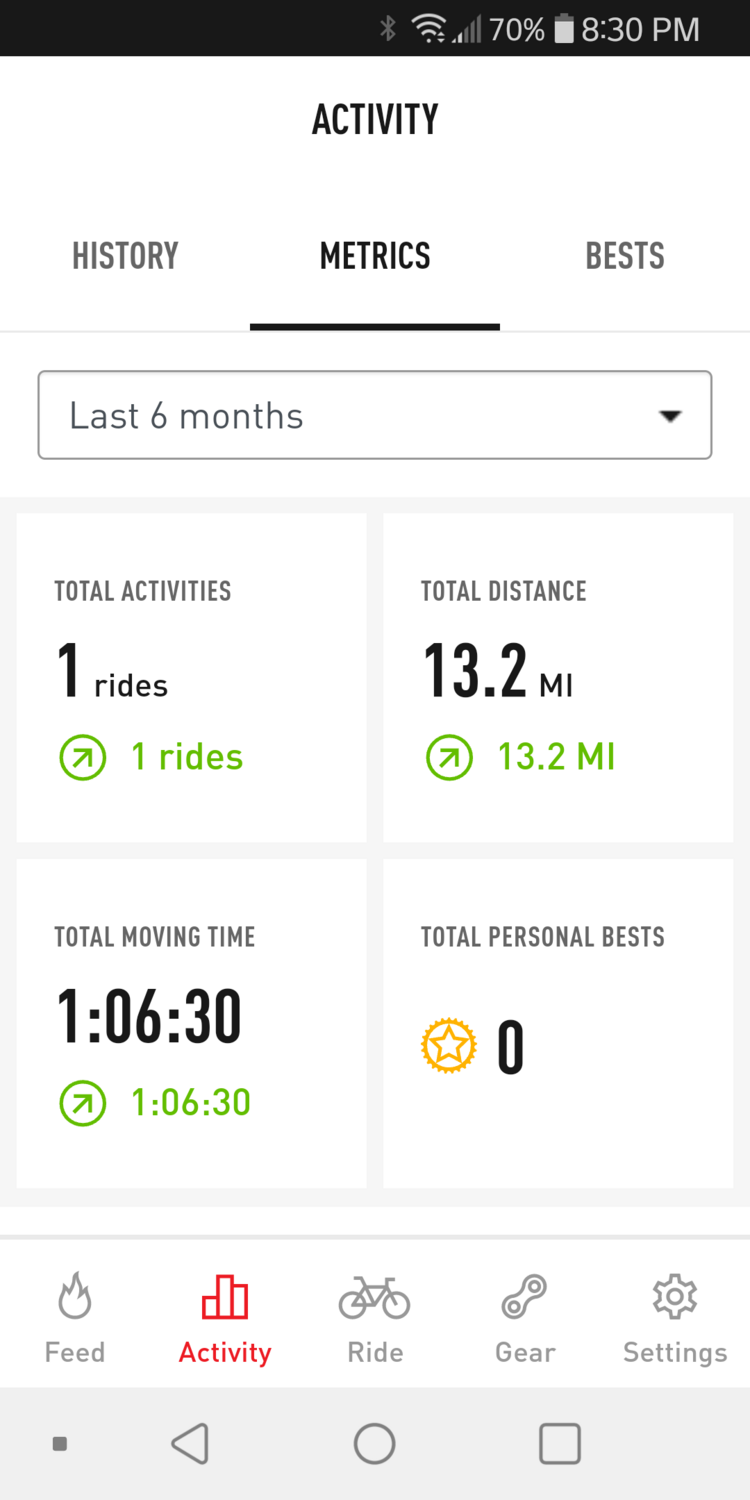
Task: Open the Feed flame icon
Action: click(x=75, y=1297)
